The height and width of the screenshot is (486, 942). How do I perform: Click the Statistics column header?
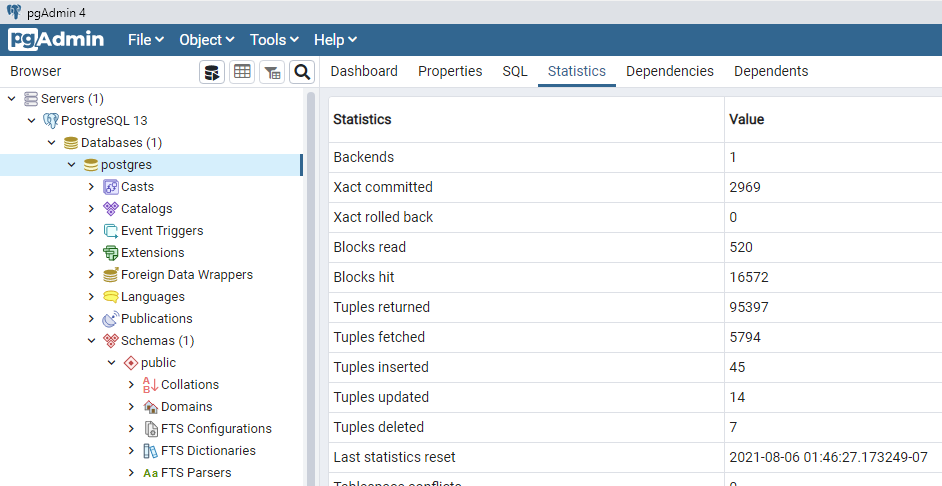pyautogui.click(x=526, y=120)
